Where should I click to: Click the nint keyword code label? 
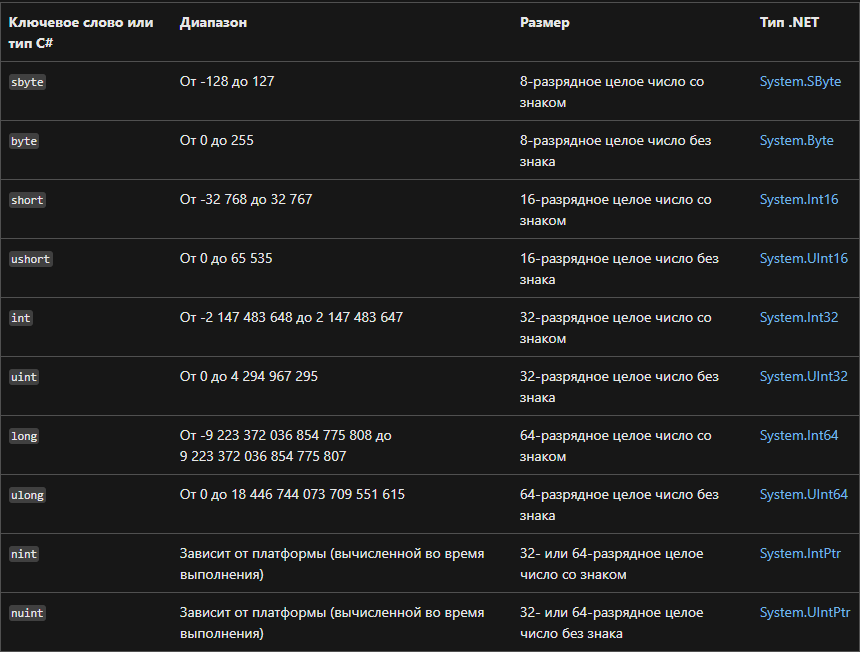[x=24, y=554]
